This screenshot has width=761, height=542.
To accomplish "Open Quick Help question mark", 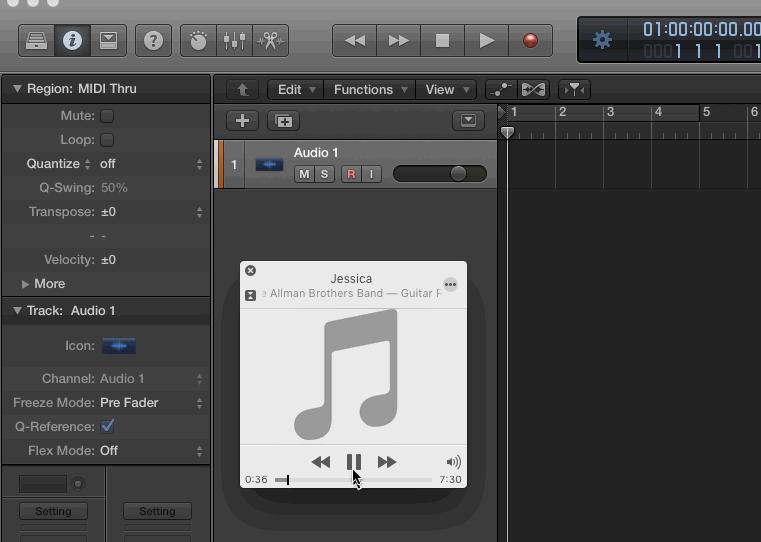I will pyautogui.click(x=153, y=41).
